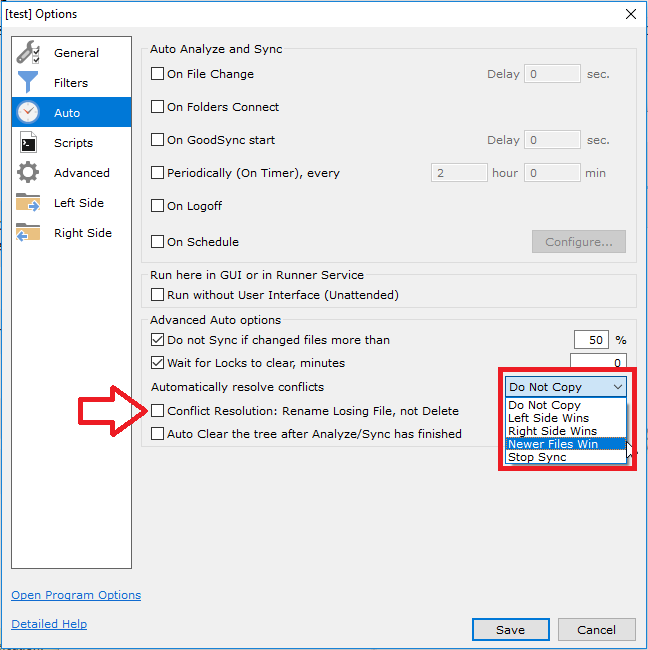Click the Right Side folder icon
The image size is (648, 650).
[x=28, y=233]
